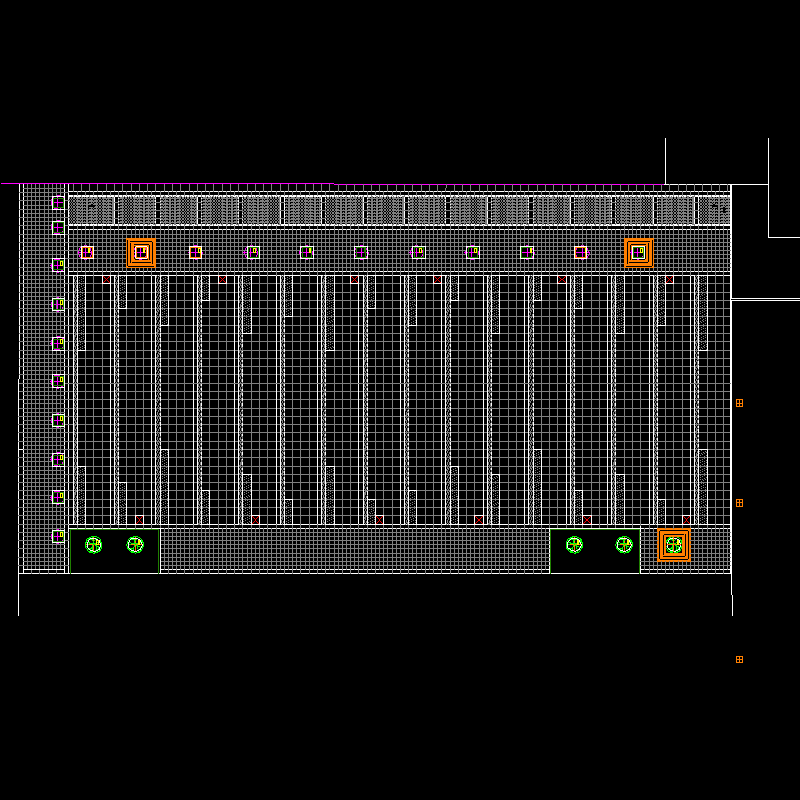The width and height of the screenshot is (800, 800).
Task: Select leftmost green circle in bottom-left black box
Action: [93, 545]
